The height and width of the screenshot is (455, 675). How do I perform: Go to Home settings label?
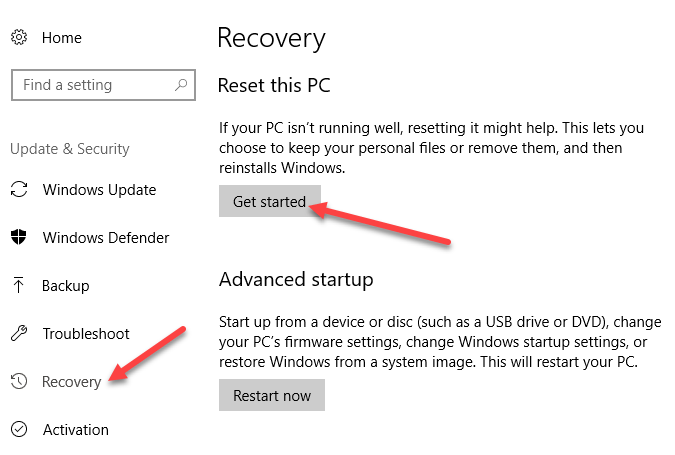click(62, 38)
